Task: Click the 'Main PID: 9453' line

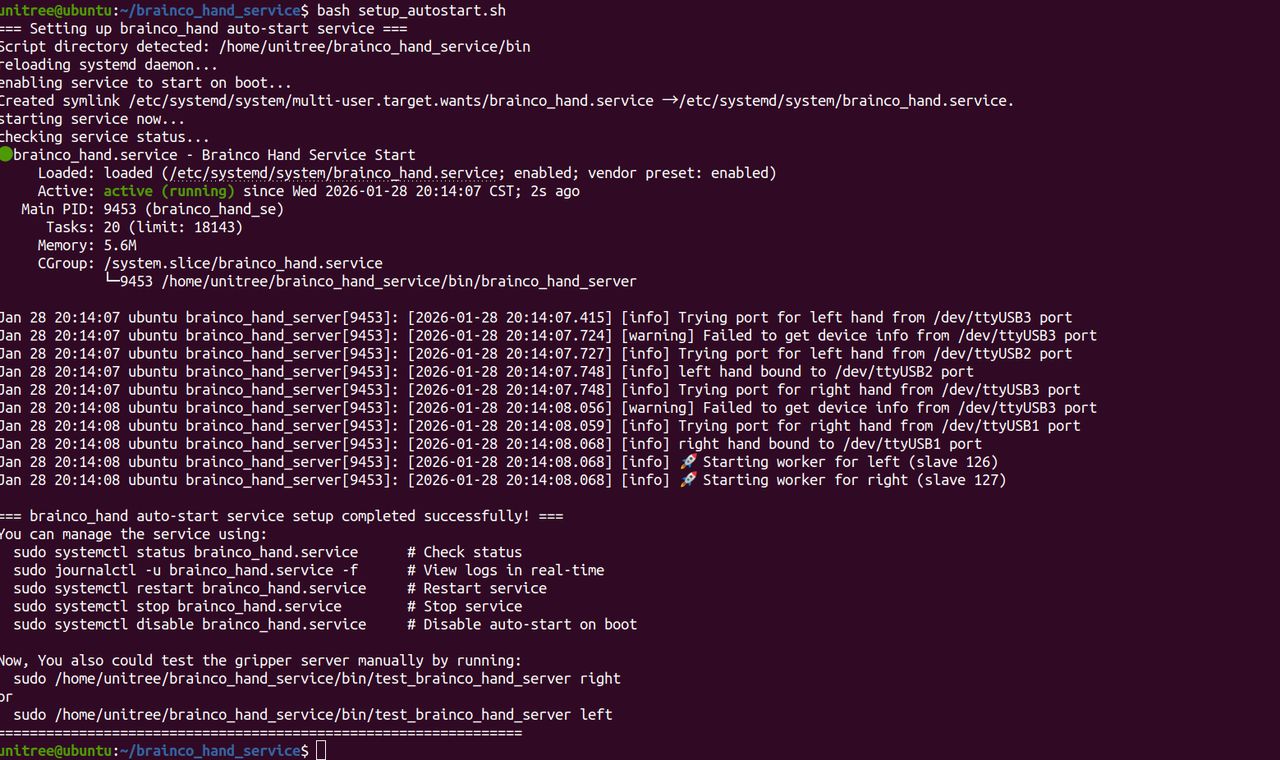Action: tap(152, 209)
